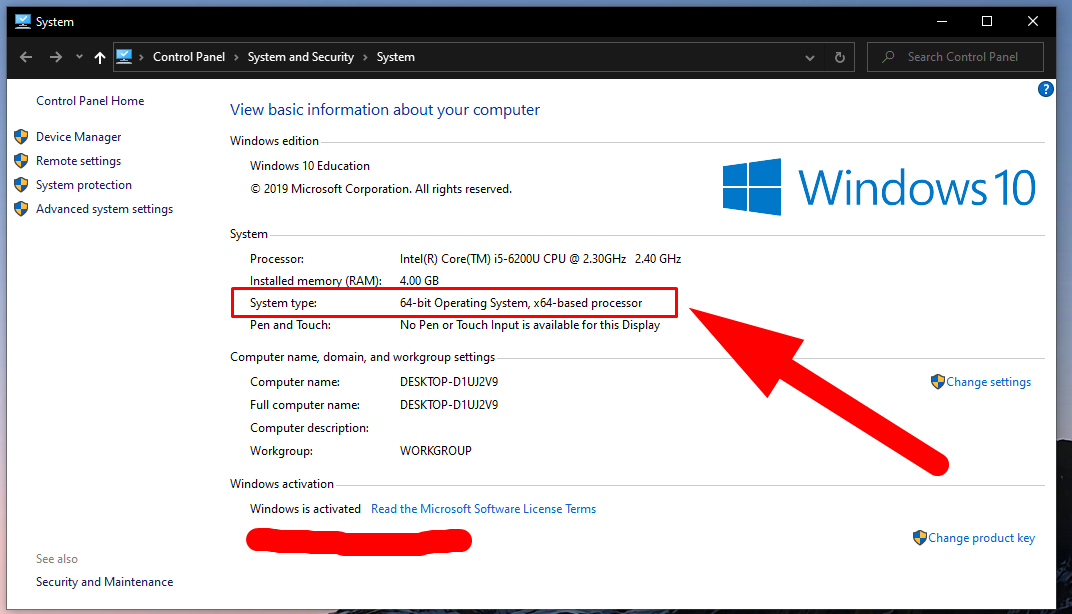Click the 'View basic information about your computer' heading

pos(385,109)
